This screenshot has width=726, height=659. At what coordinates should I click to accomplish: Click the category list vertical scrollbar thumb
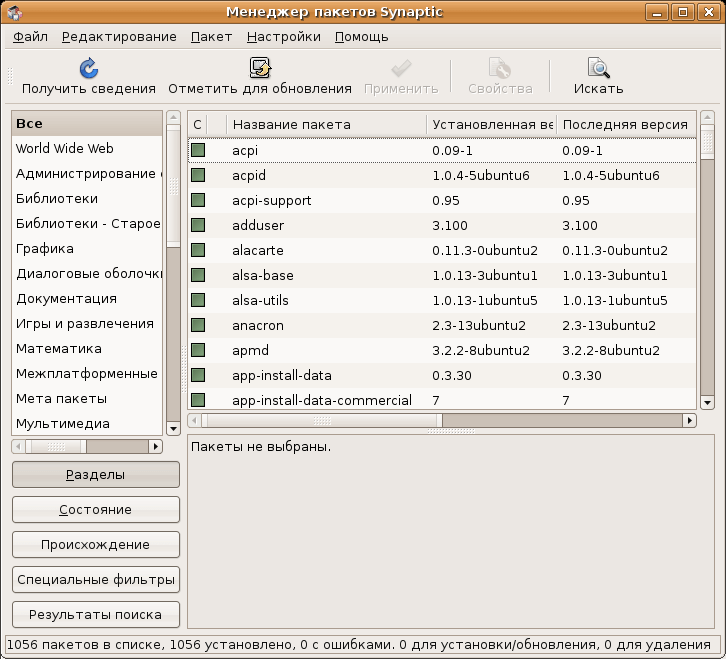coord(173,186)
